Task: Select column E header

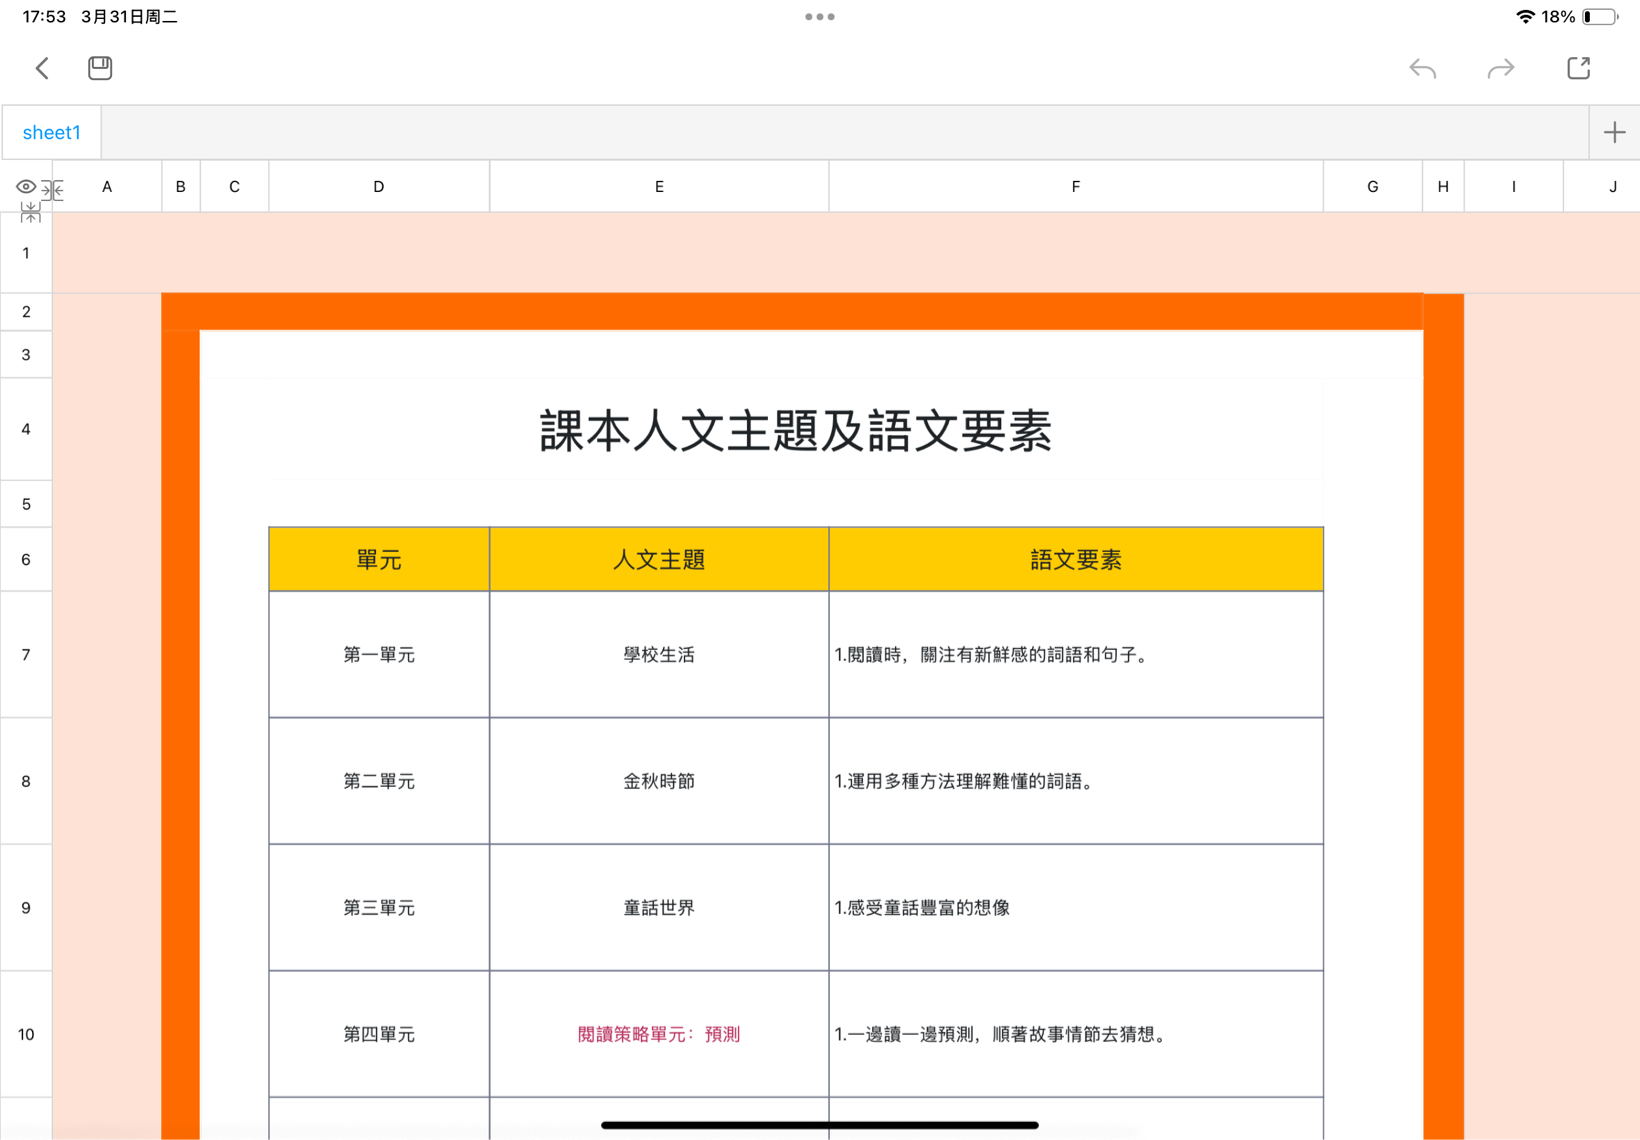Action: coord(659,187)
